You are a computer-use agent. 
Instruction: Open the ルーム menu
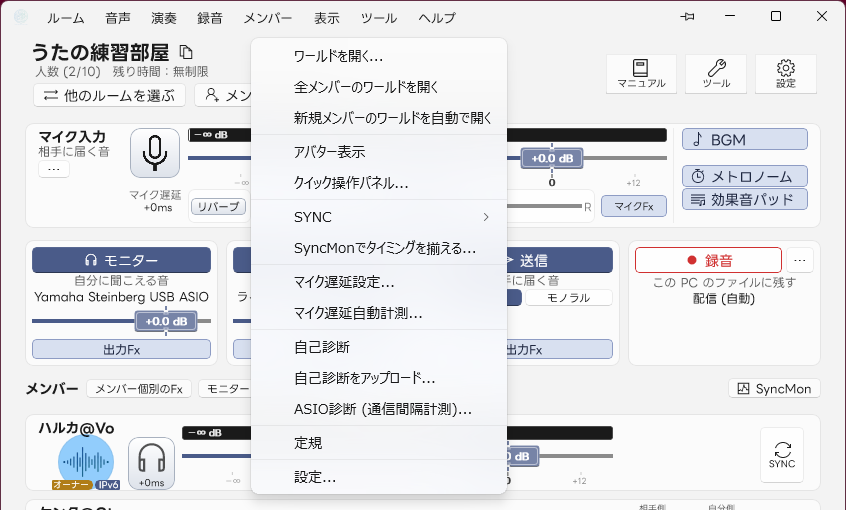[65, 18]
